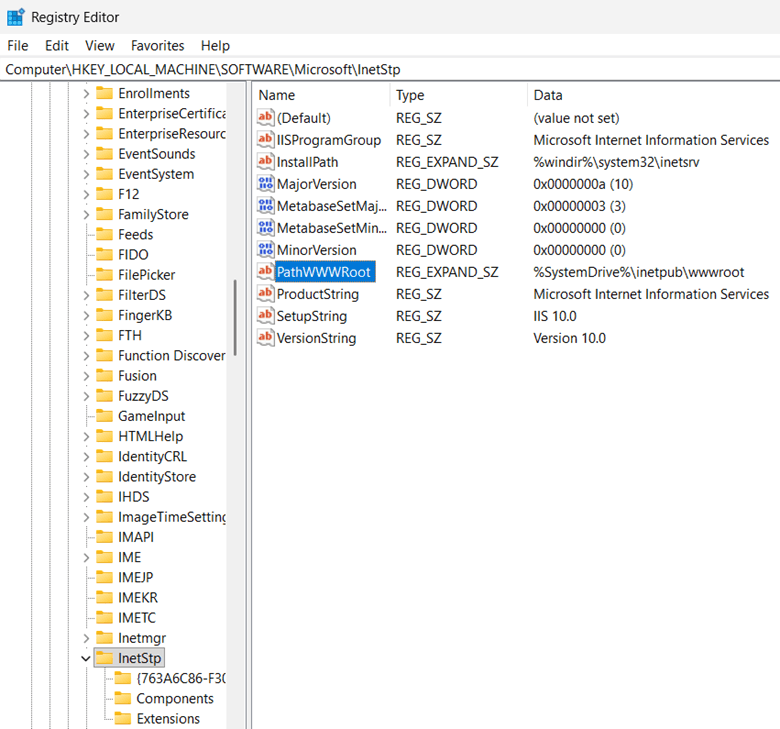
Task: Click the EventSounds folder icon
Action: point(104,154)
